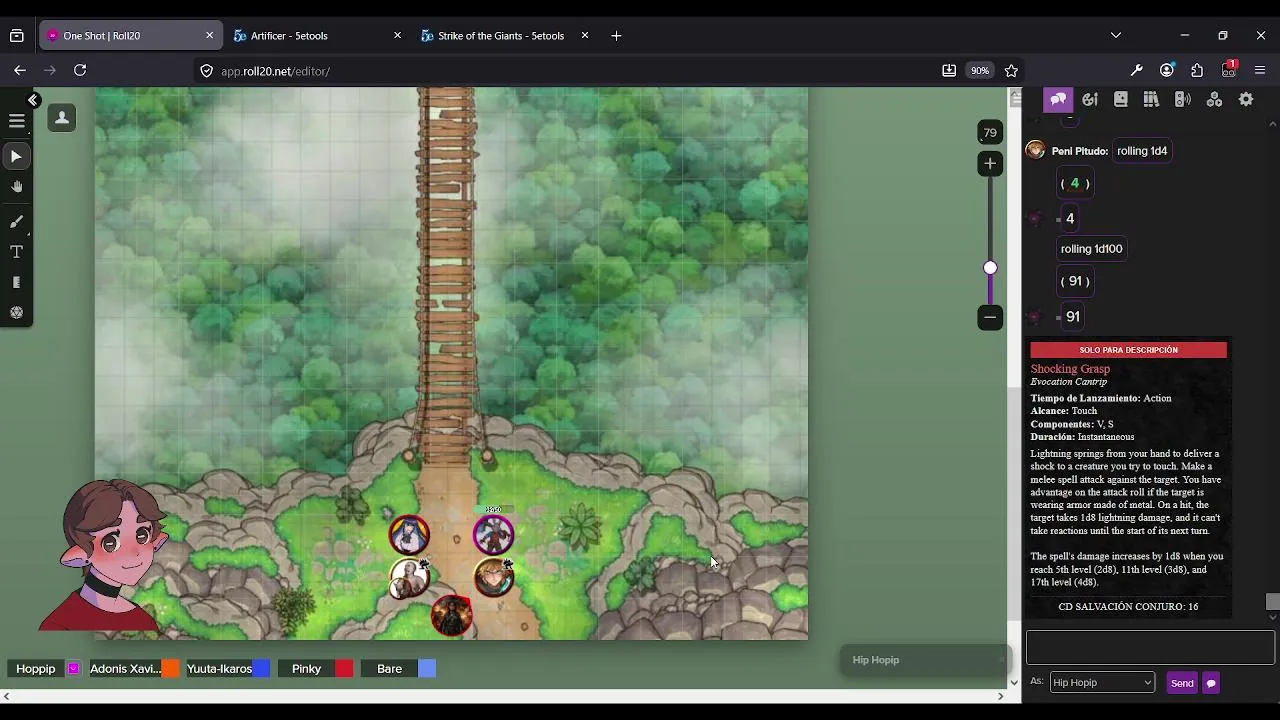Select the hand Pan tool
The width and height of the screenshot is (1280, 720).
pyautogui.click(x=16, y=187)
